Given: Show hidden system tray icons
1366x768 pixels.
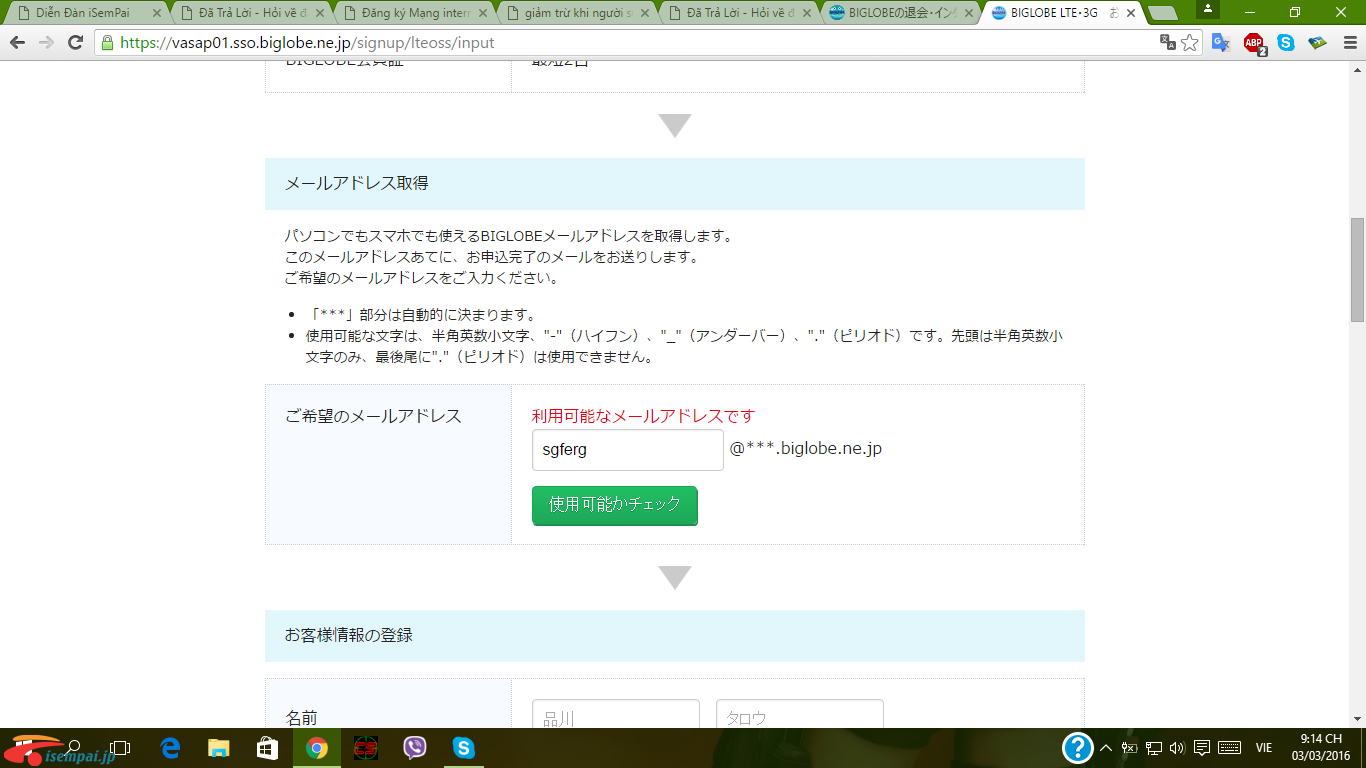Looking at the screenshot, I should tap(1106, 747).
